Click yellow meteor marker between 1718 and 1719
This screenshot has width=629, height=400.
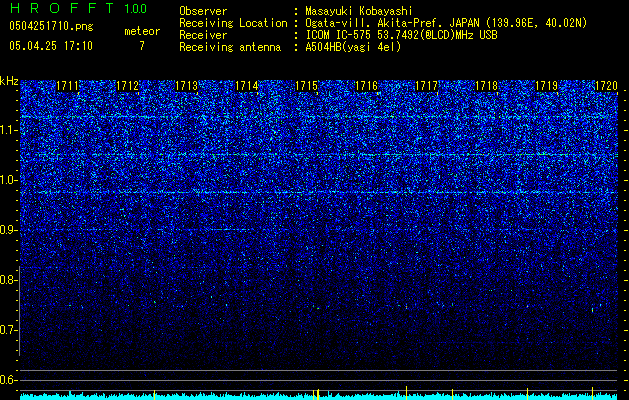point(527,394)
